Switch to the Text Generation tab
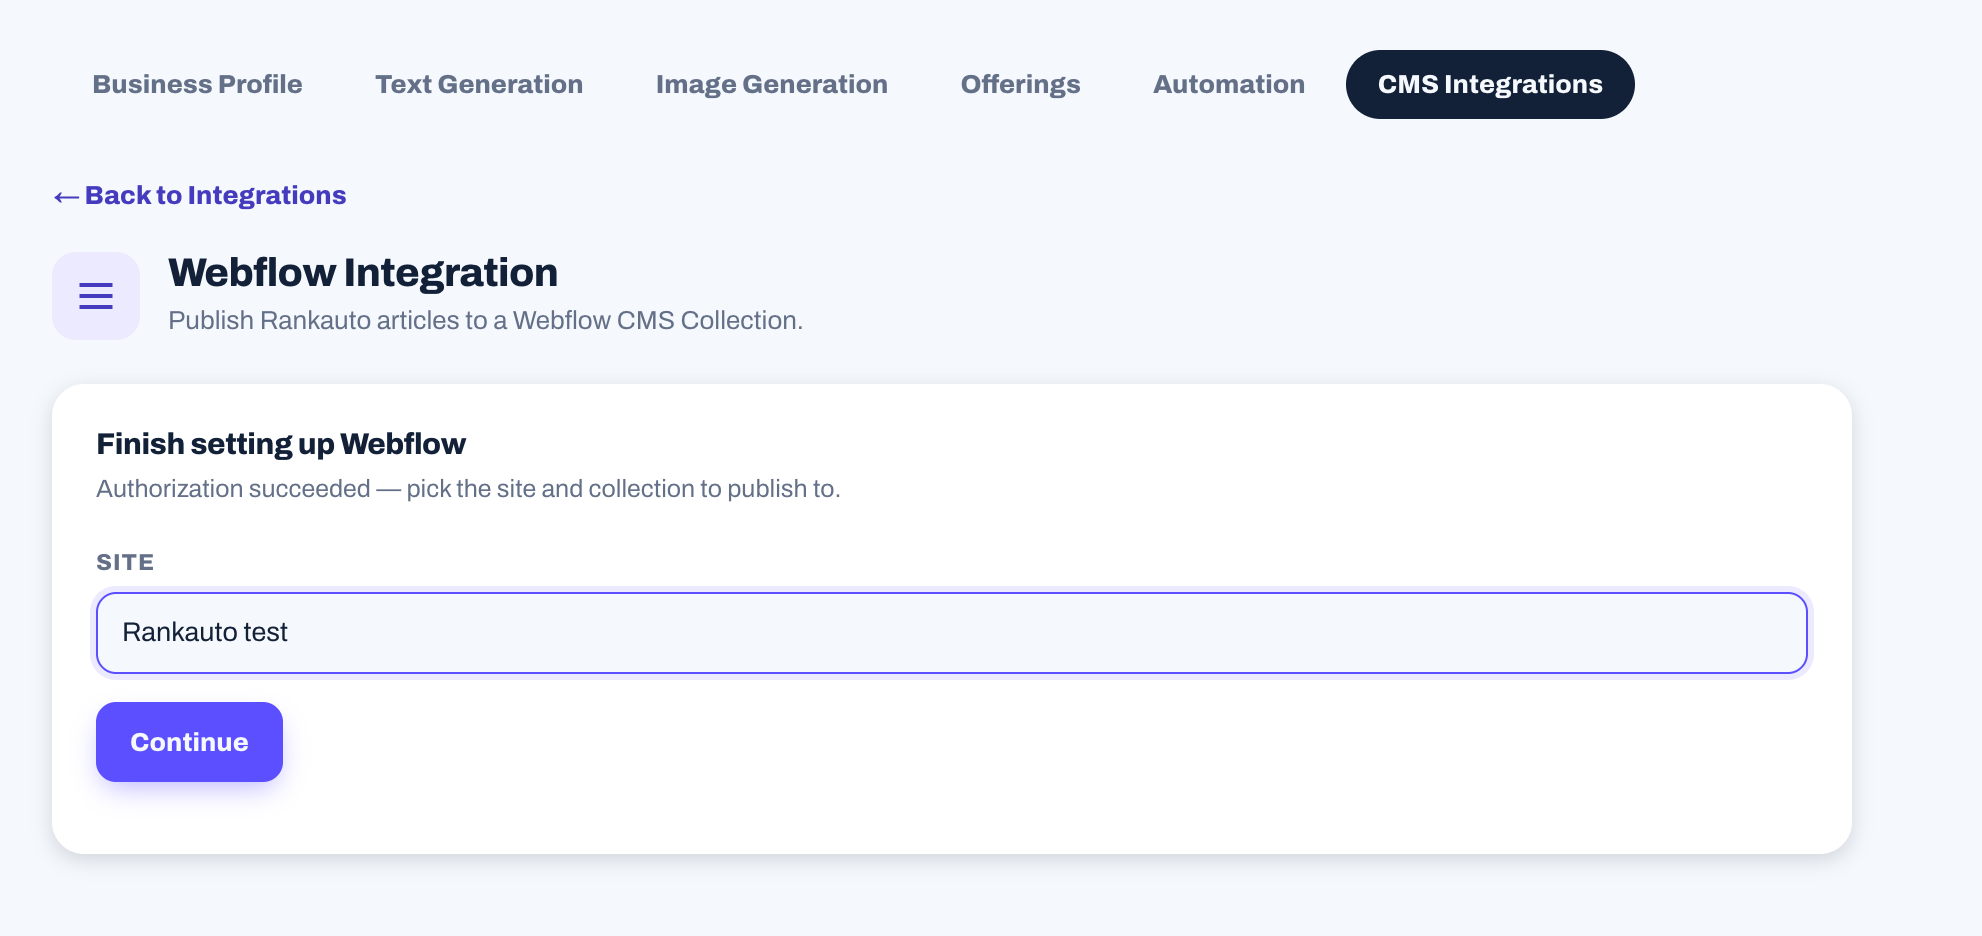 [479, 84]
